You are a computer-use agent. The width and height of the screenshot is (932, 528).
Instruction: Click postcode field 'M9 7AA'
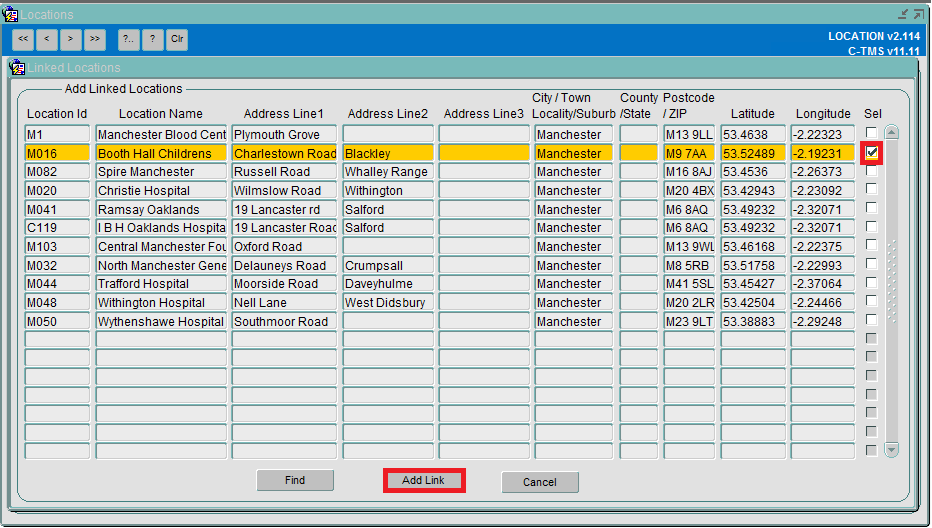coord(689,153)
